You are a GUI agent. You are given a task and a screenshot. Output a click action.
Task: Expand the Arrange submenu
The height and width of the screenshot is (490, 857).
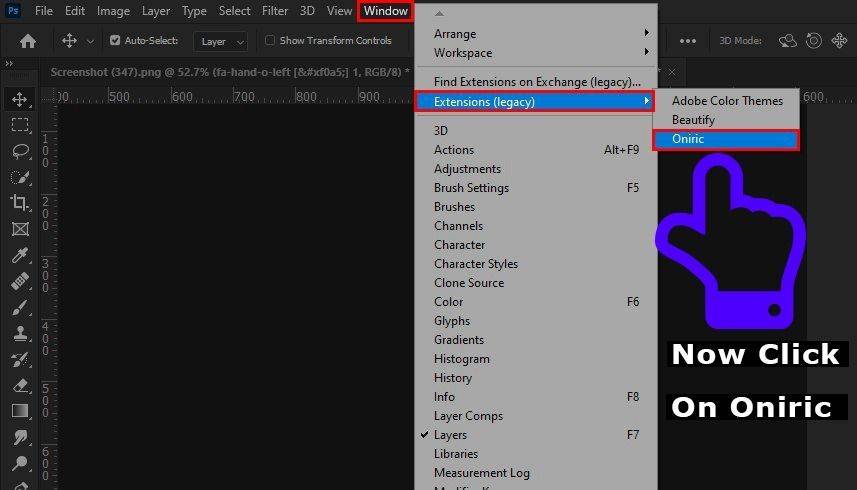click(x=536, y=34)
